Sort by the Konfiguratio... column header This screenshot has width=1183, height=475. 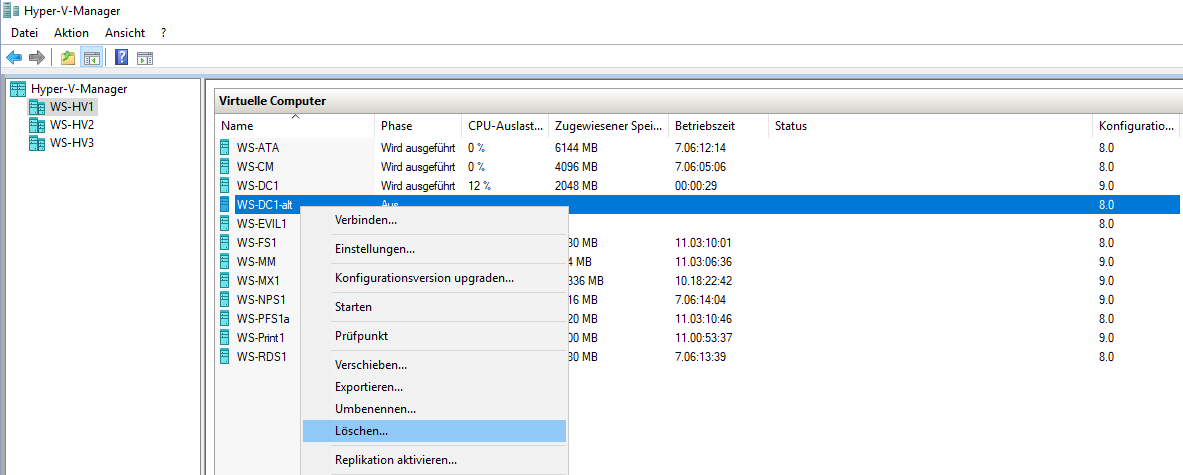coord(1136,126)
